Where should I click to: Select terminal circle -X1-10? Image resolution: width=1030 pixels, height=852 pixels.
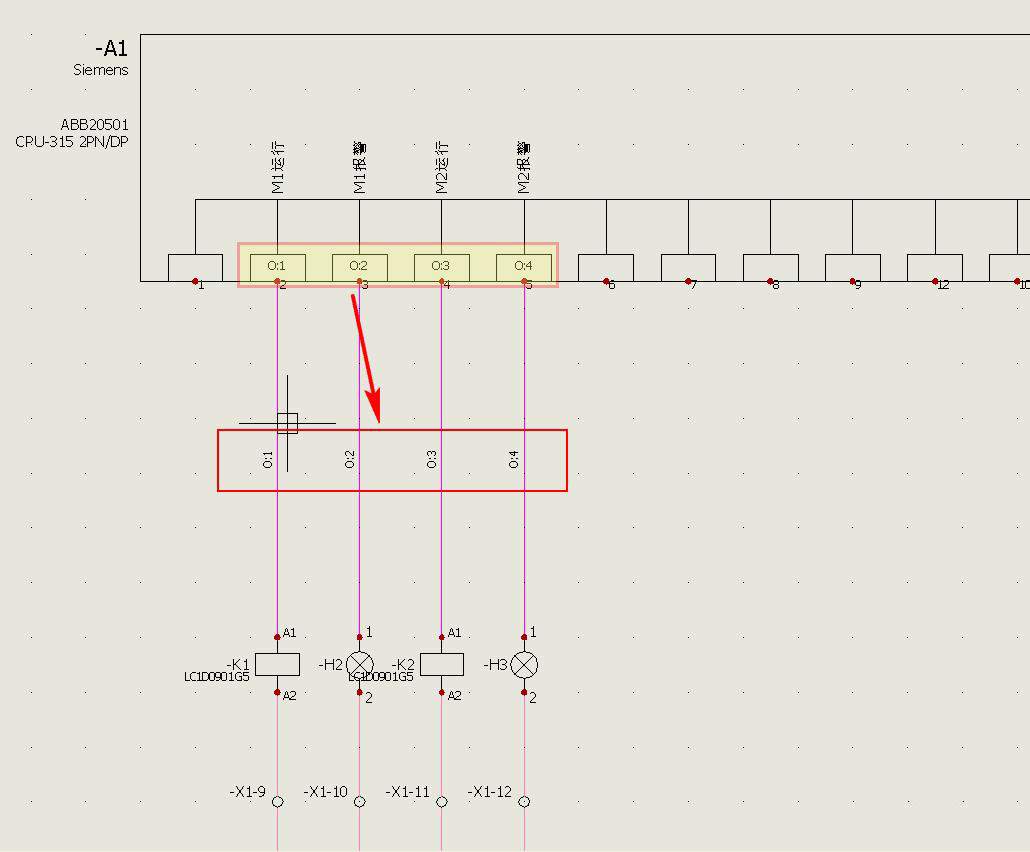point(359,801)
